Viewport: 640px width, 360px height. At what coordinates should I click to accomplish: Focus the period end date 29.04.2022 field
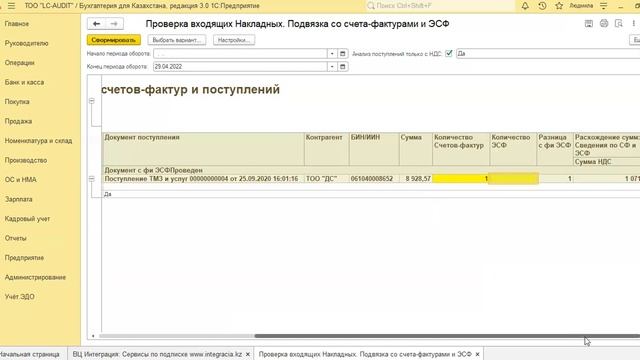pos(240,67)
